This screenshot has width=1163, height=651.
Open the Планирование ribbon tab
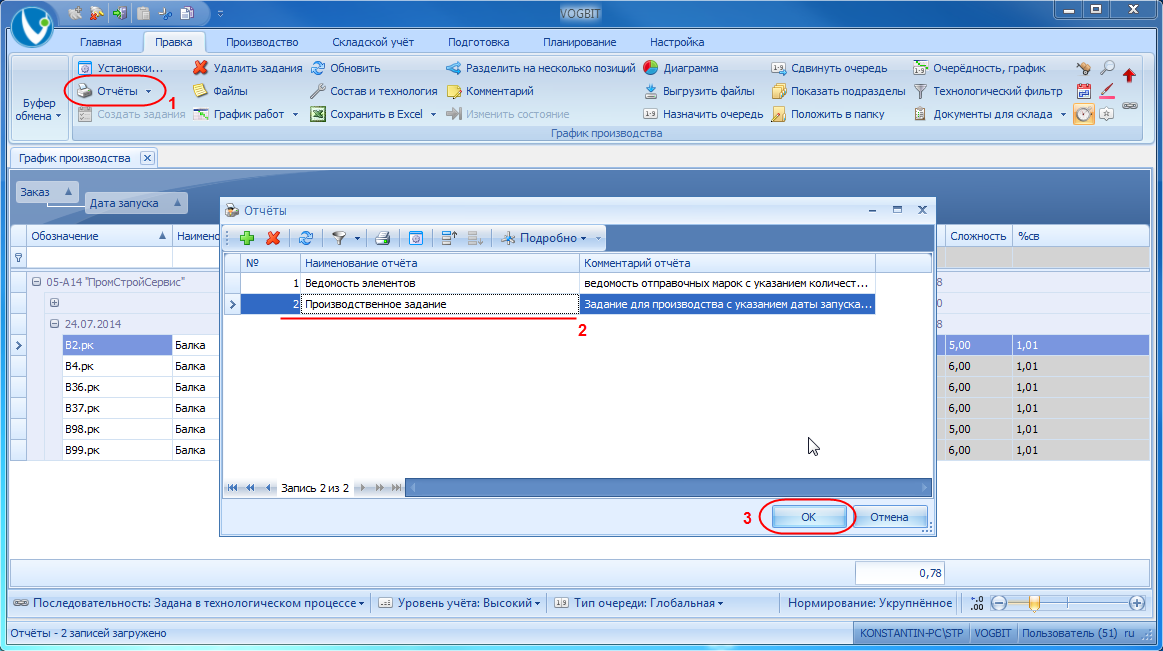click(579, 42)
